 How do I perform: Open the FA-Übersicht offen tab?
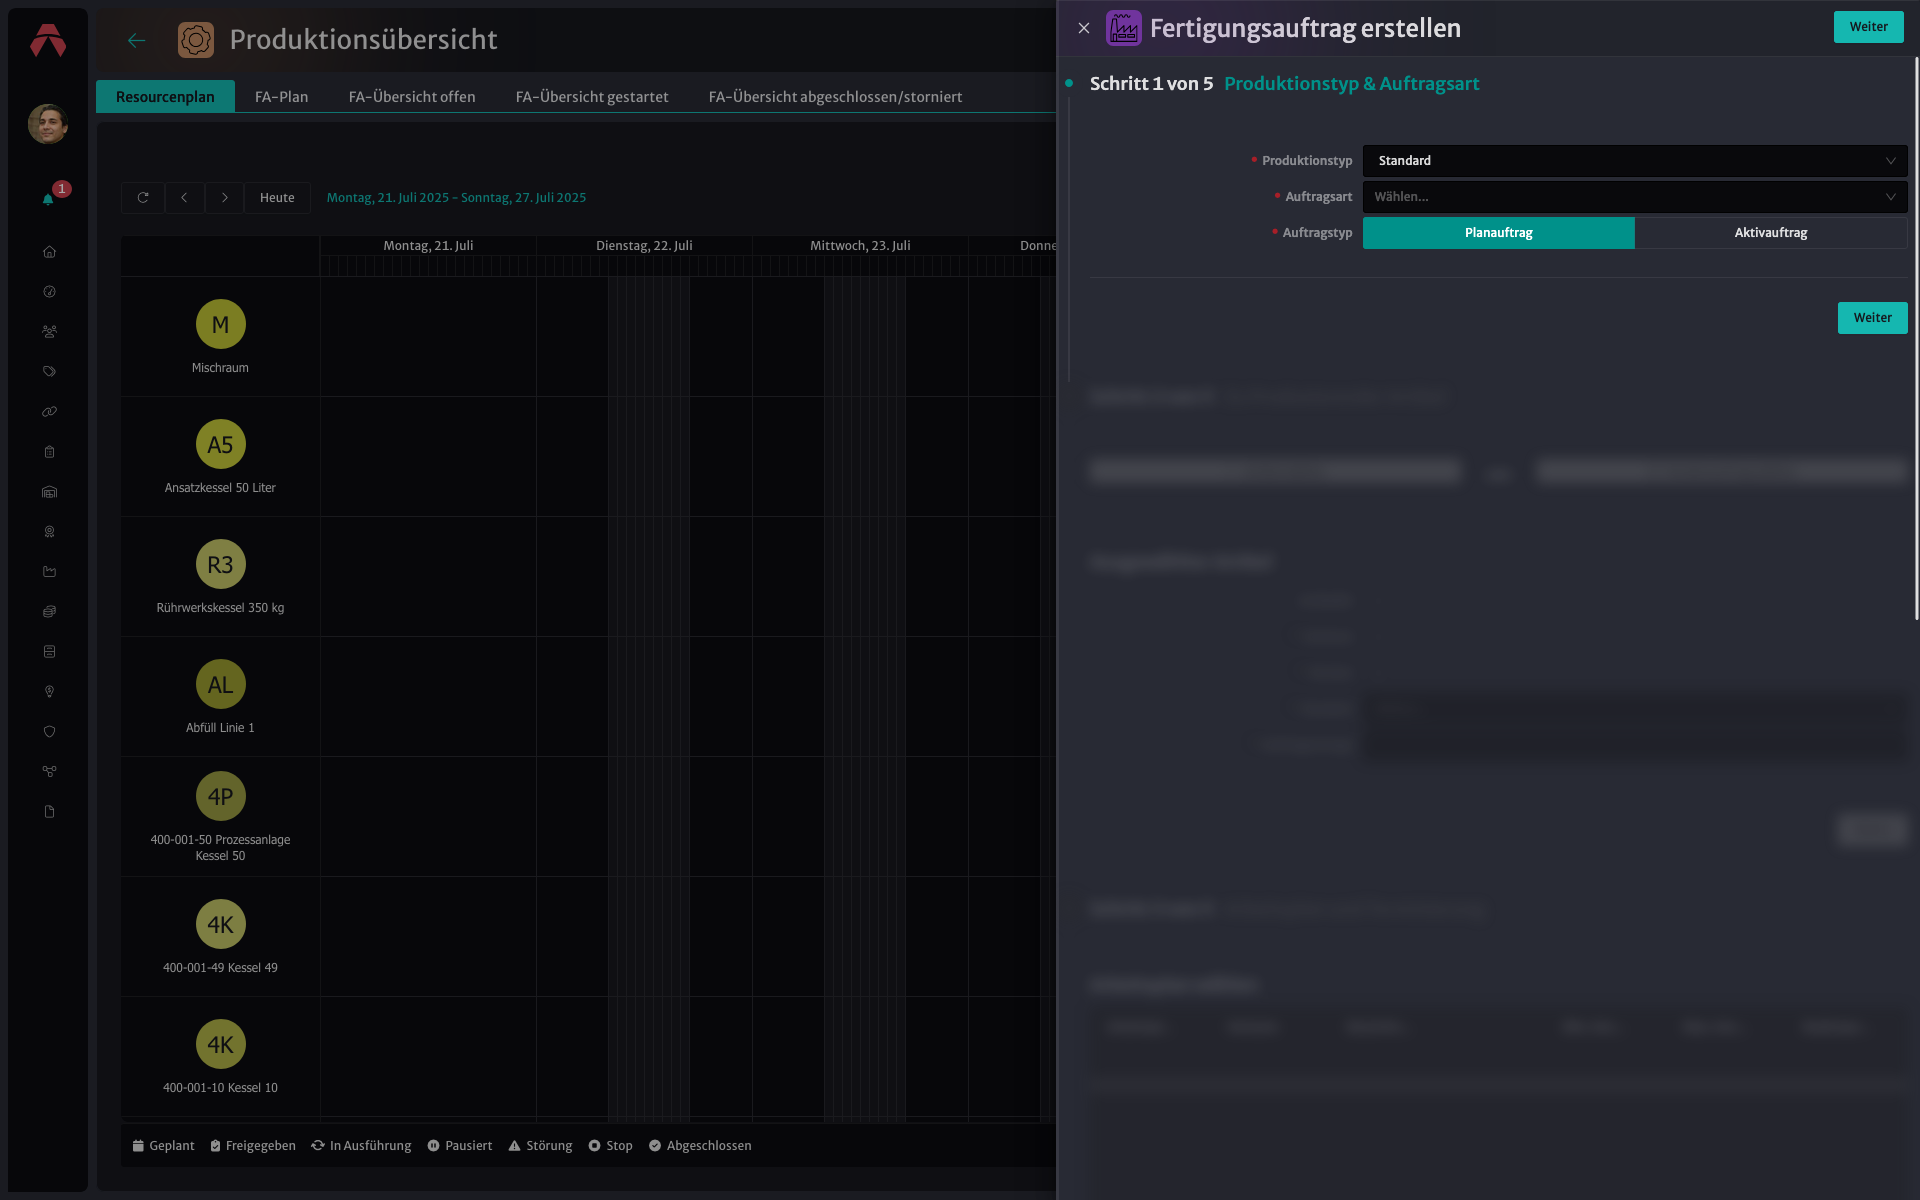pyautogui.click(x=412, y=97)
